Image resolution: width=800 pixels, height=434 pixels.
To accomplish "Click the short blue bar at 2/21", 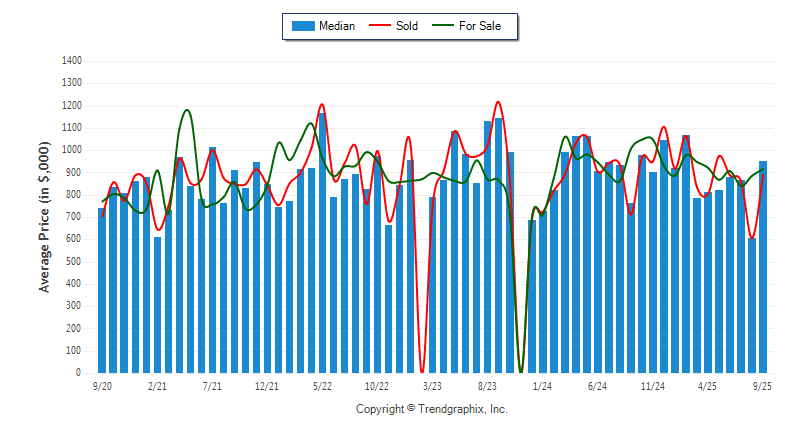I will tap(157, 305).
